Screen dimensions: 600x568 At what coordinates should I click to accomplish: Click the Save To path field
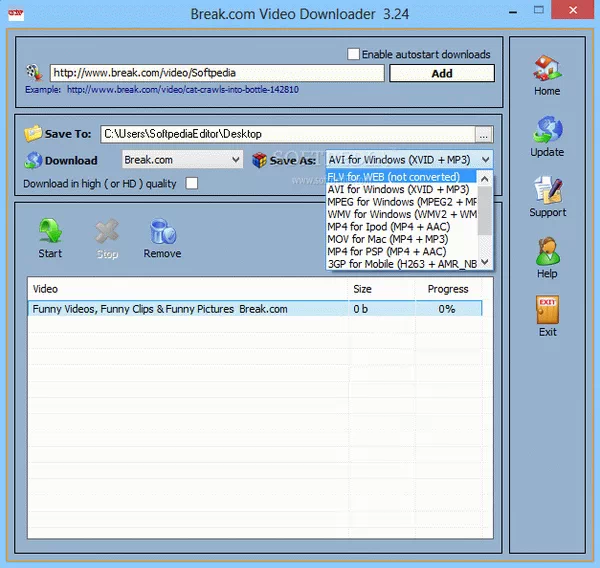click(x=288, y=134)
